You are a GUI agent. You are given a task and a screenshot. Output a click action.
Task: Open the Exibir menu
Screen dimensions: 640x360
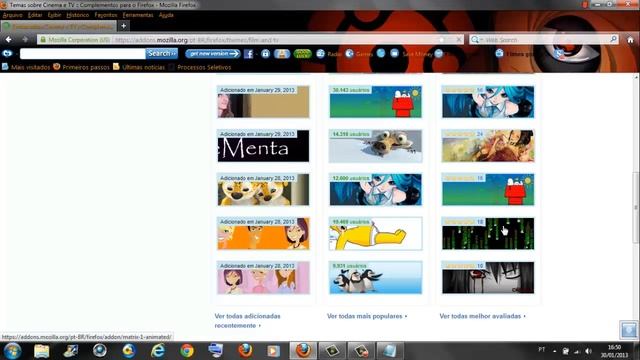[x=54, y=15]
